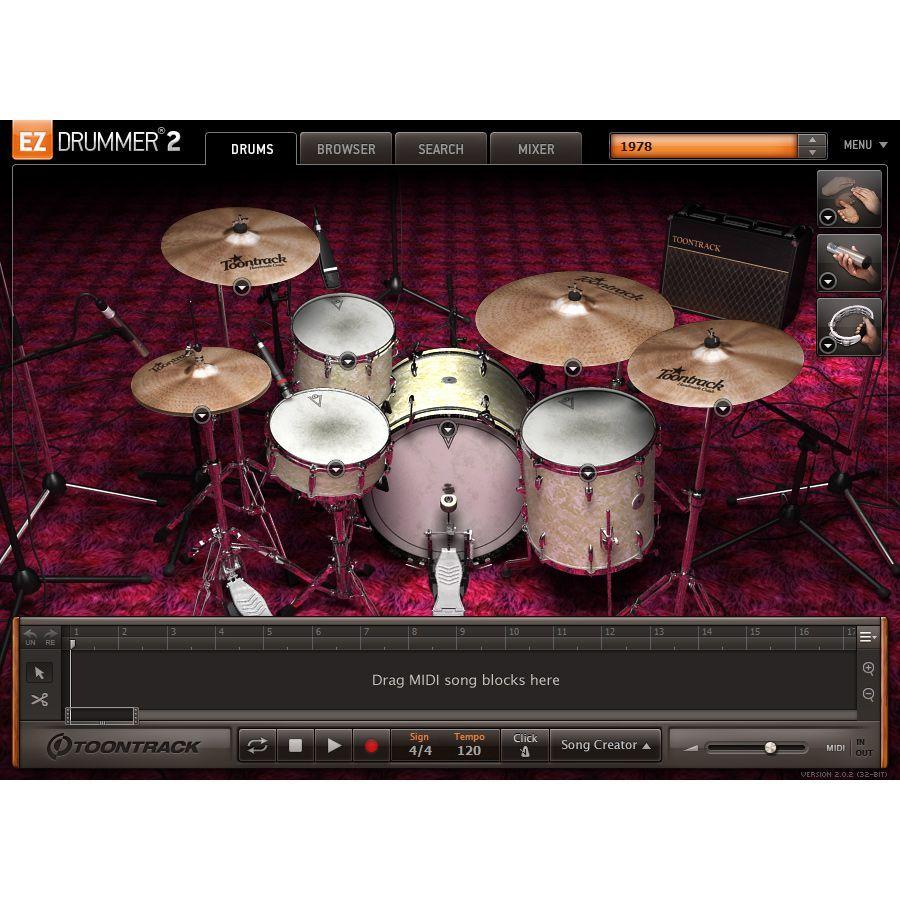This screenshot has height=900, width=900.
Task: Open the snare drum instrument menu
Action: pos(336,469)
